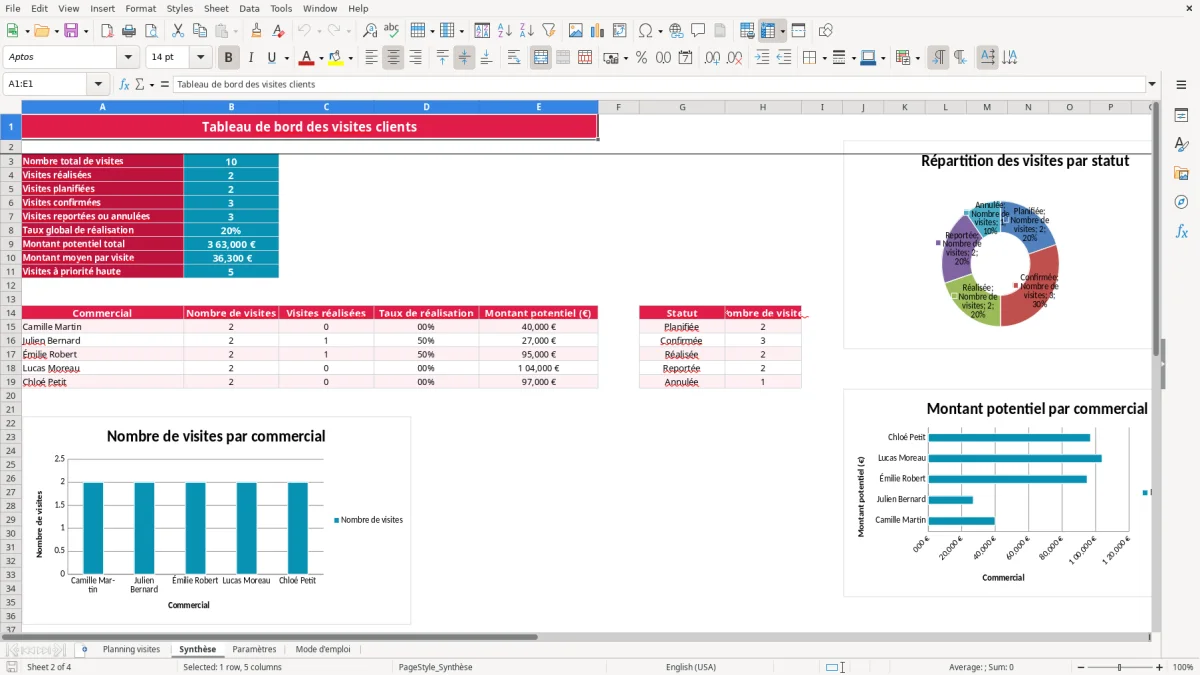Click the Select Function sigma button

tap(139, 84)
